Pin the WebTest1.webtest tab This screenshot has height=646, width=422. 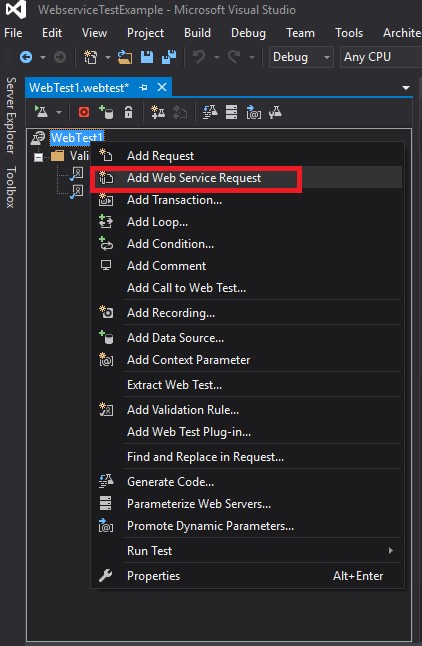point(143,87)
